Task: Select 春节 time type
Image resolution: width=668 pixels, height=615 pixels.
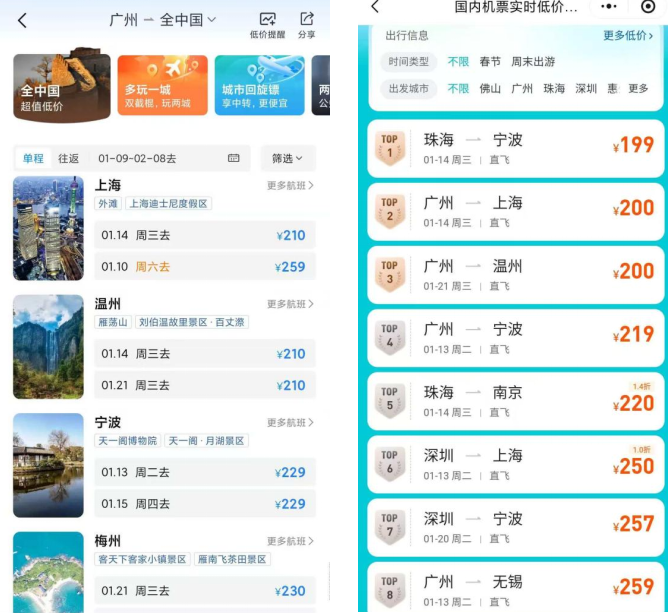Action: tap(490, 62)
